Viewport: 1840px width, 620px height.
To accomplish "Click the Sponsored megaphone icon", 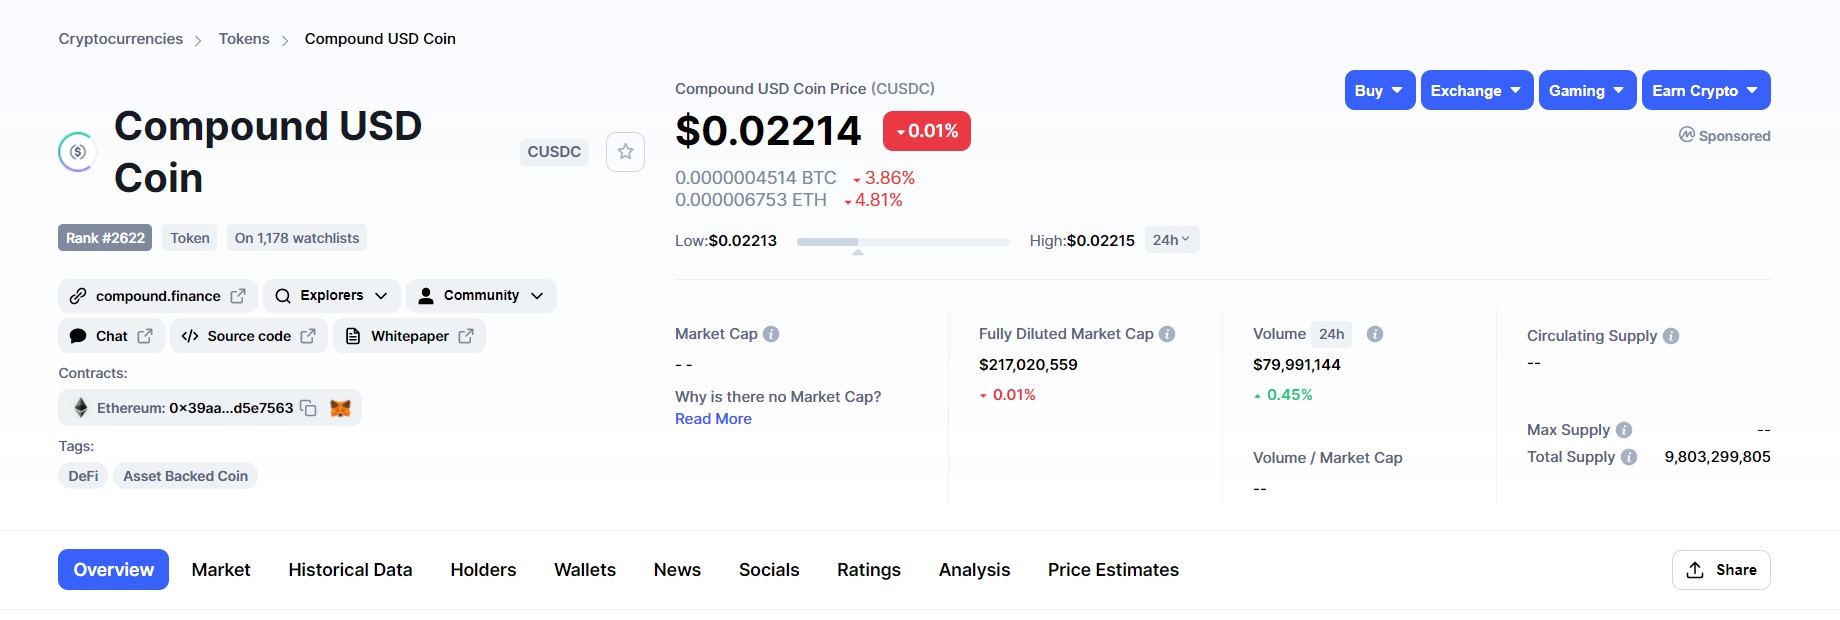I will (1687, 135).
